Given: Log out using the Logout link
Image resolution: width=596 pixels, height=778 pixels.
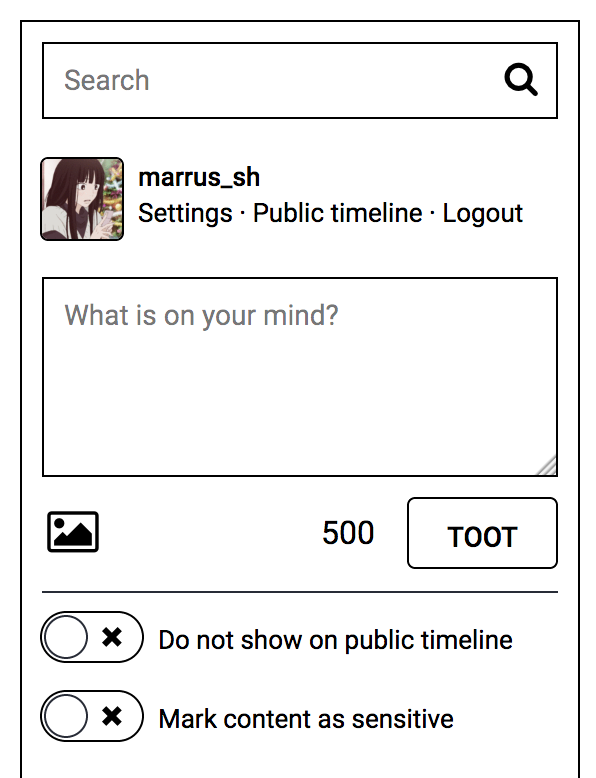Looking at the screenshot, I should coord(482,213).
